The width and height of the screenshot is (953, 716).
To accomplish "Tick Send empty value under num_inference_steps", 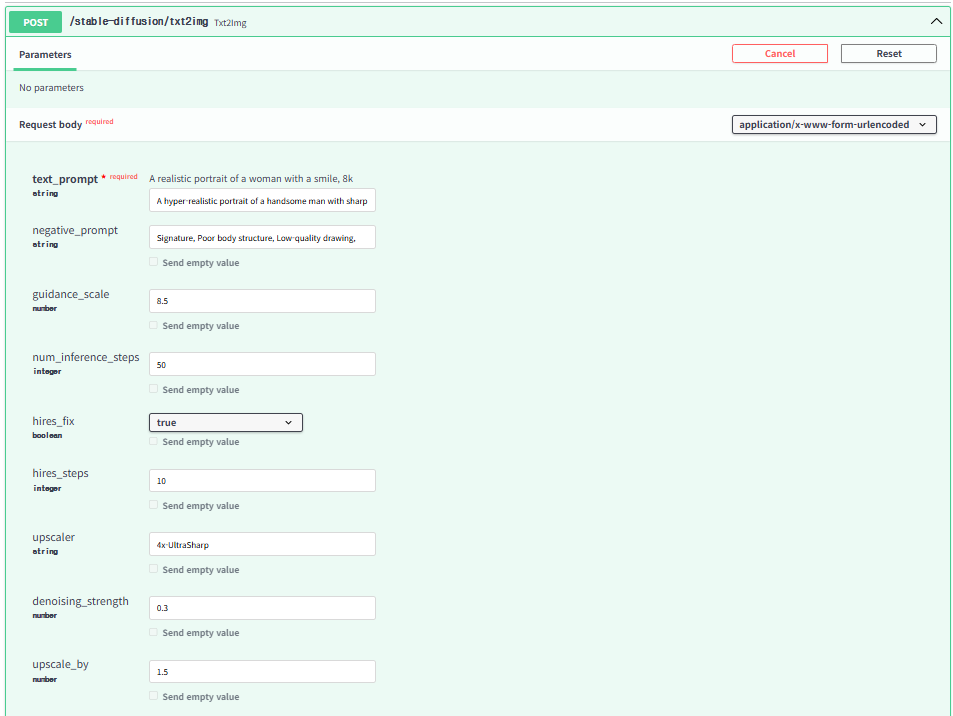I will tap(154, 389).
